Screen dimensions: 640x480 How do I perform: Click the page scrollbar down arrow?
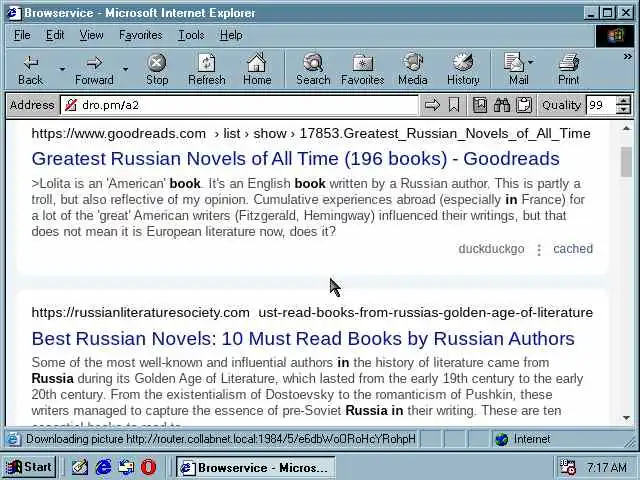pos(627,418)
